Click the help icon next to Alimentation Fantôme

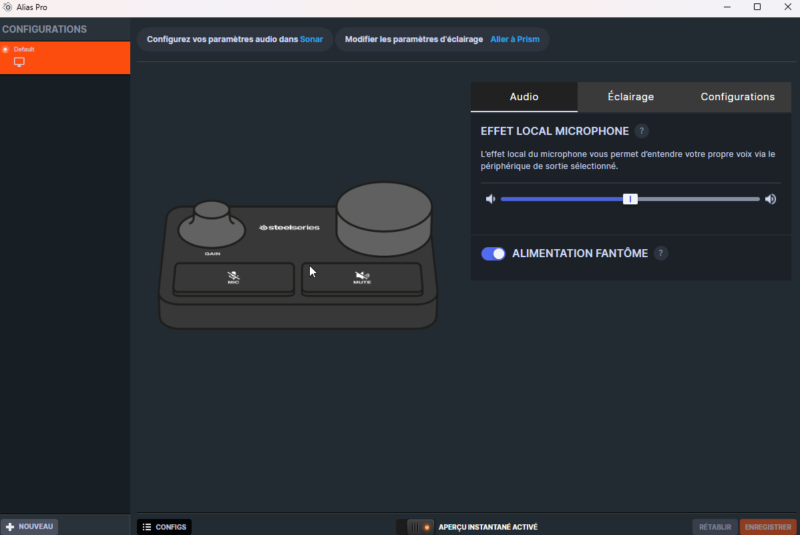coord(661,254)
